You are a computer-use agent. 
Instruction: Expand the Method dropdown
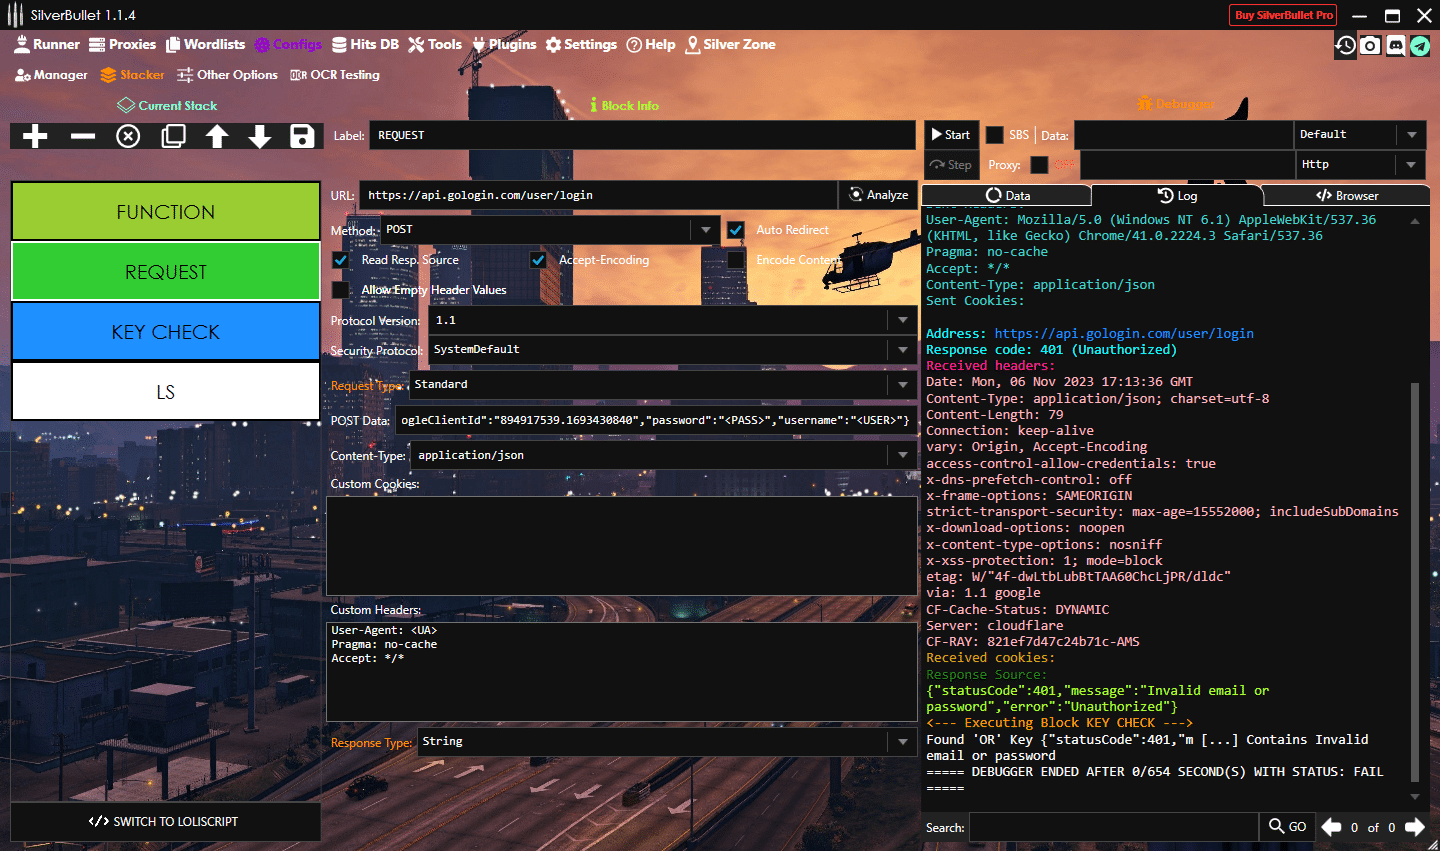pos(705,230)
